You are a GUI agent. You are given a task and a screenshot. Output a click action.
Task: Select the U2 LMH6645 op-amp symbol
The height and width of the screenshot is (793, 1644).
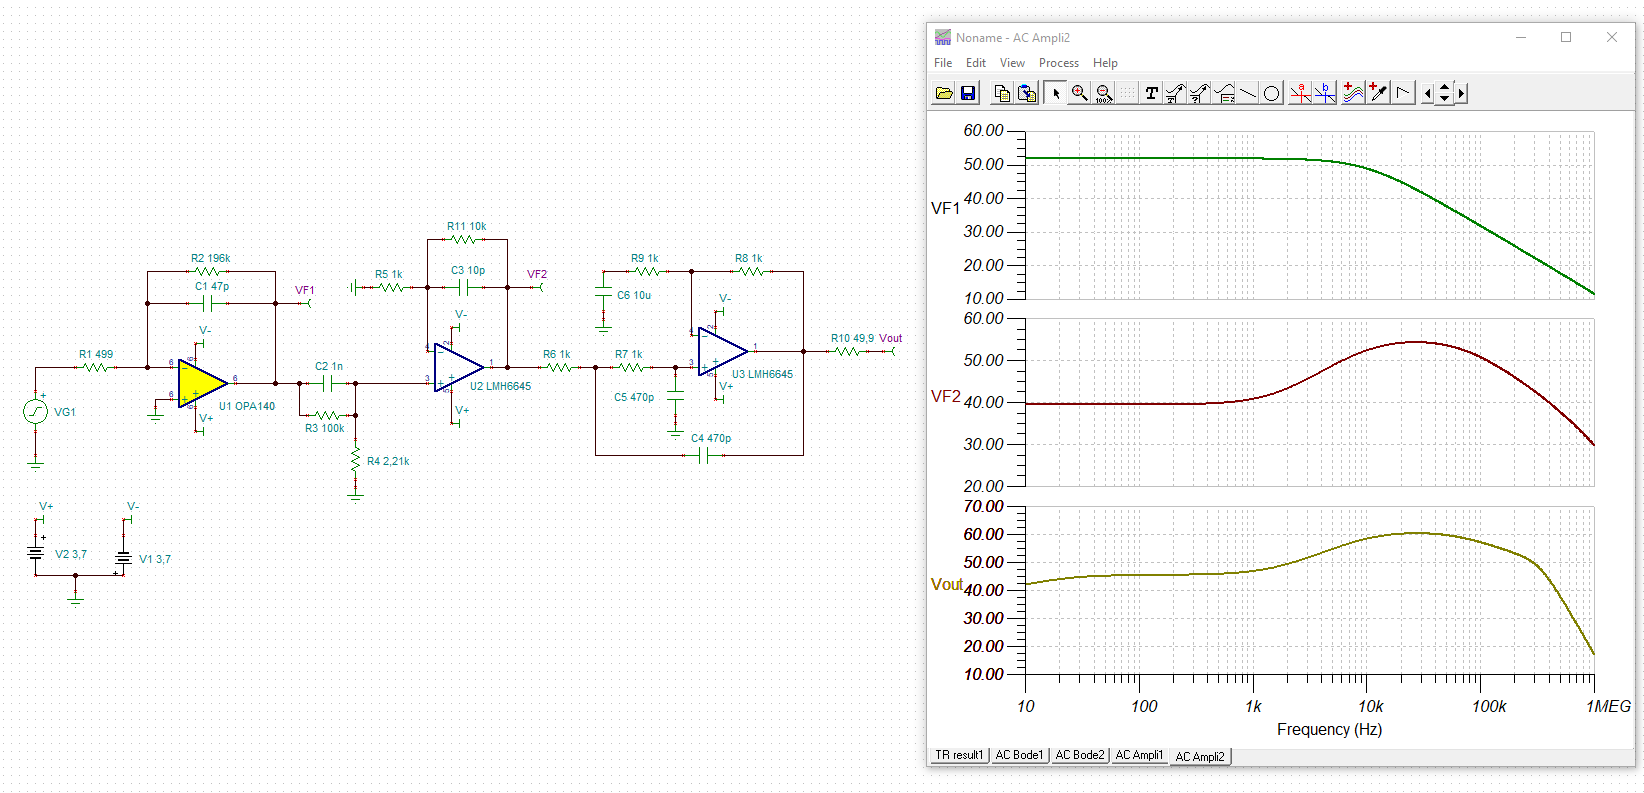[x=458, y=367]
